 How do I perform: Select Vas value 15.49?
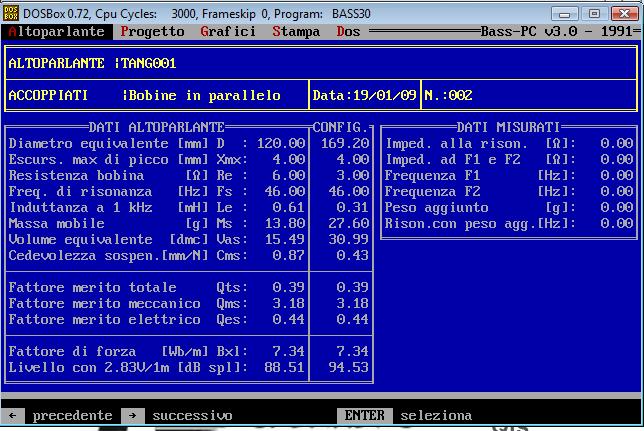pyautogui.click(x=285, y=240)
